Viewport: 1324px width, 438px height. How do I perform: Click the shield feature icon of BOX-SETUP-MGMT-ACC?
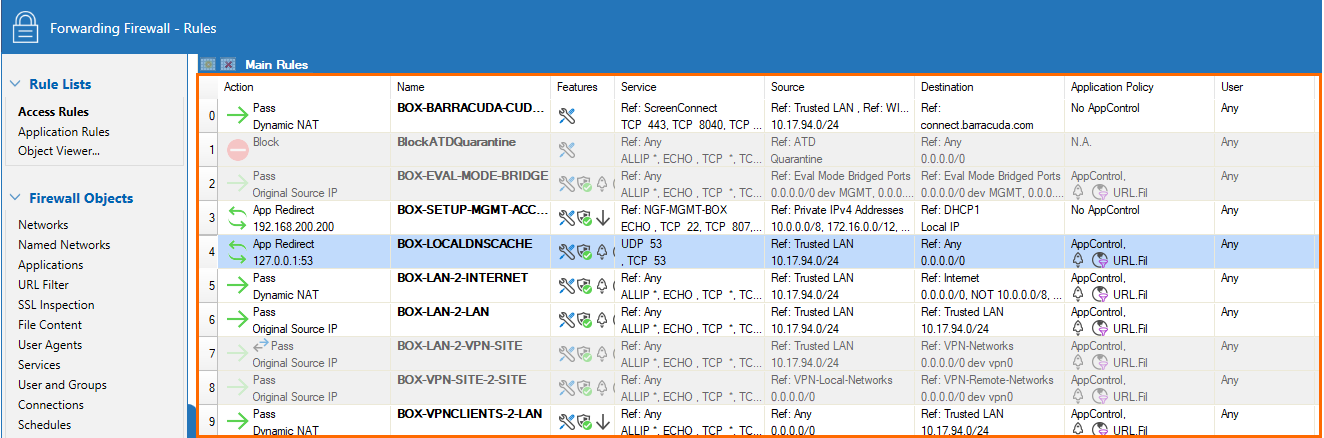click(585, 218)
